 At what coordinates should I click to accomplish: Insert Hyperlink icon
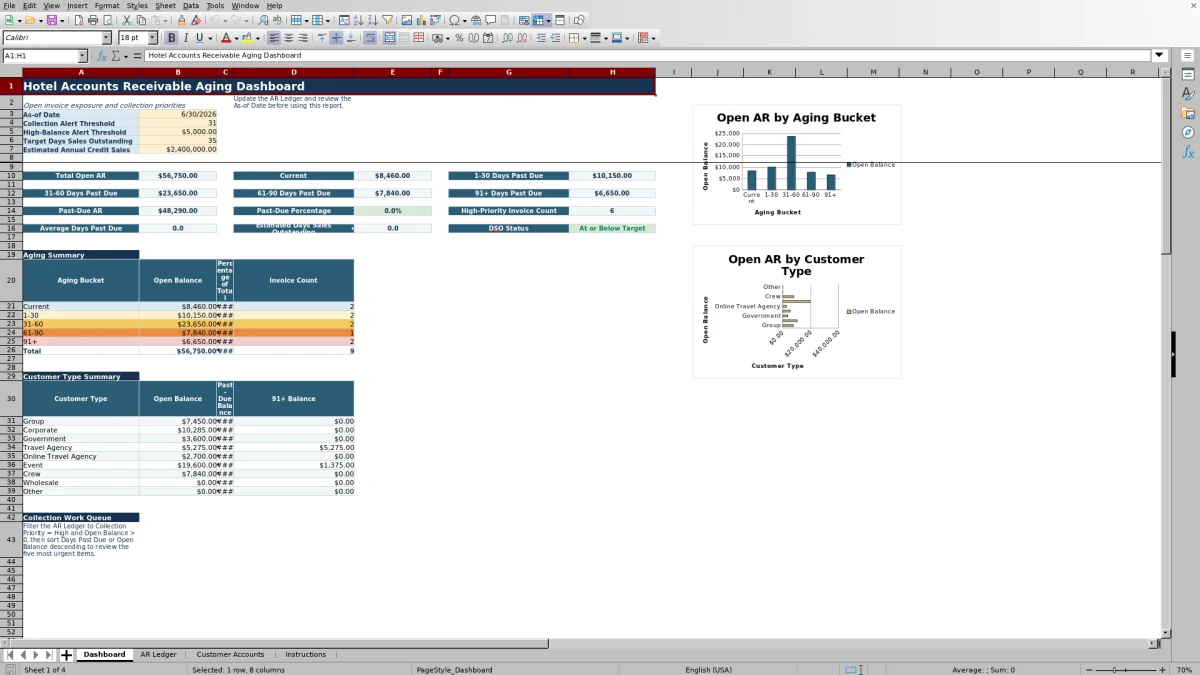[476, 20]
